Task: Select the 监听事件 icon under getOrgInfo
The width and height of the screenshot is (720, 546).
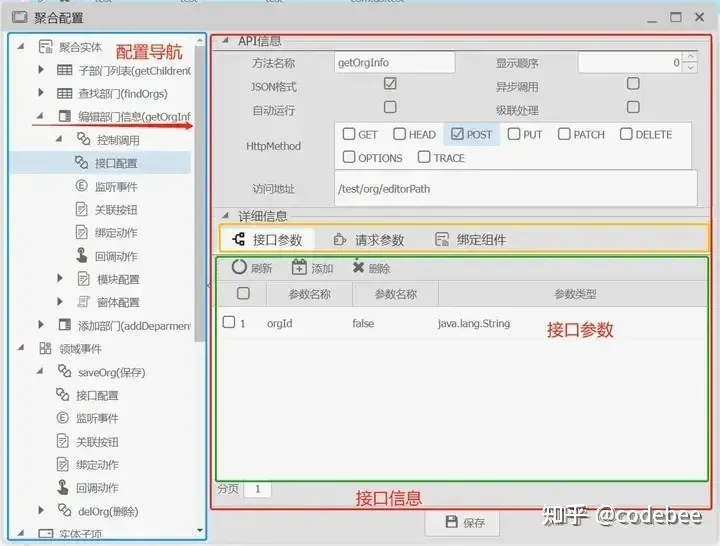Action: [x=81, y=186]
